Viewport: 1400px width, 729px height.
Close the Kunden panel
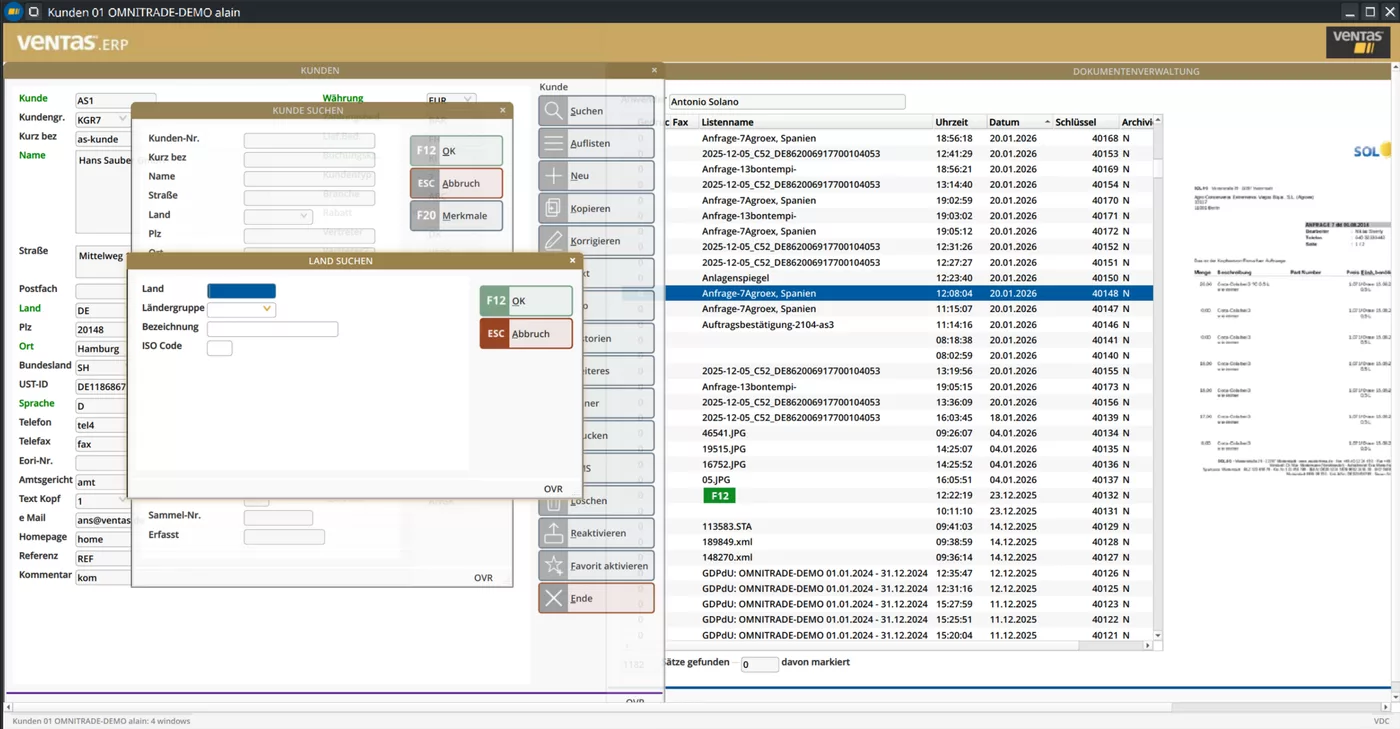654,70
